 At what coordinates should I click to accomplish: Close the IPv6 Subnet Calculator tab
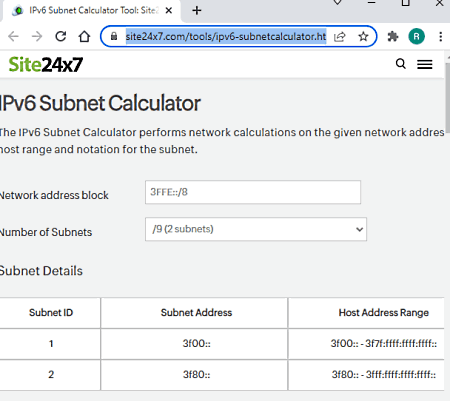tap(169, 11)
